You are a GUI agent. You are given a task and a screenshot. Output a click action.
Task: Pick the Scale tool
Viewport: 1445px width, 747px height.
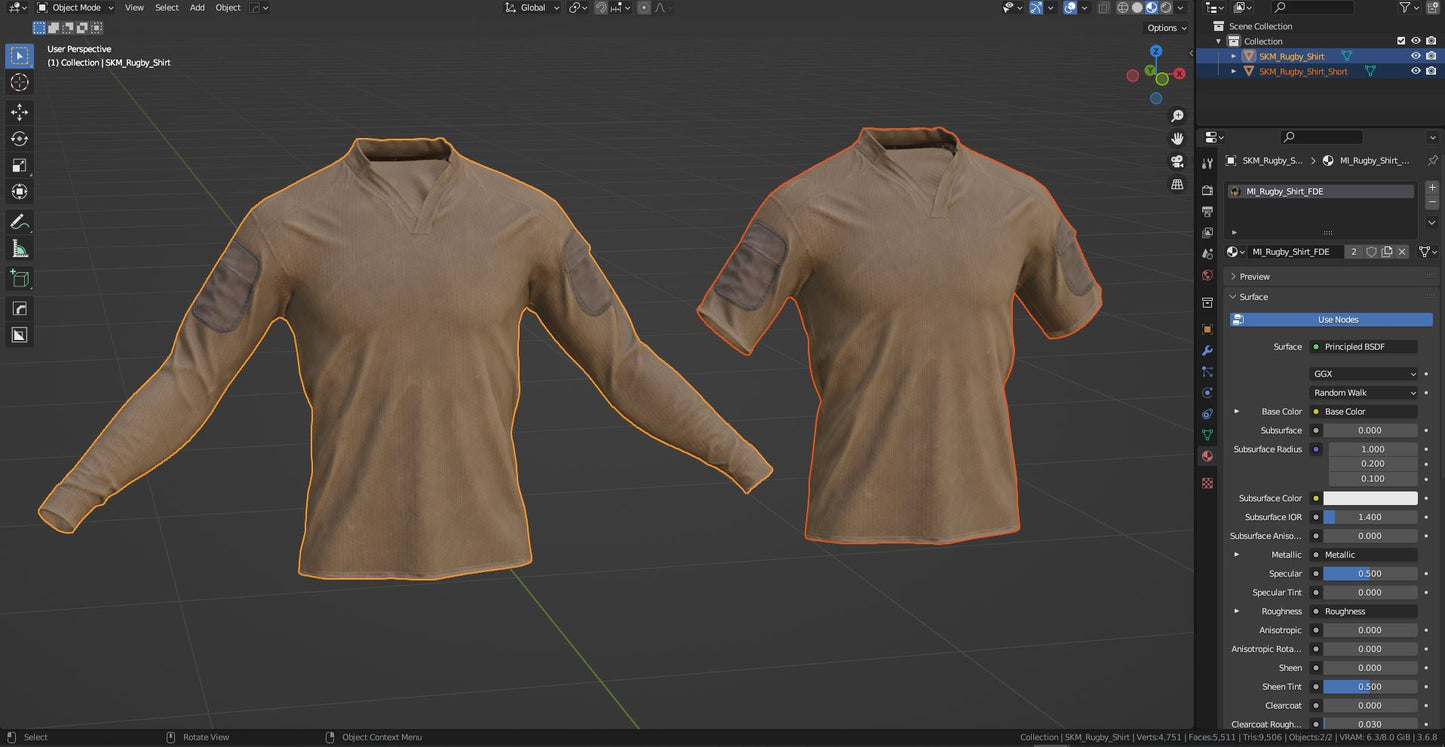[x=19, y=165]
